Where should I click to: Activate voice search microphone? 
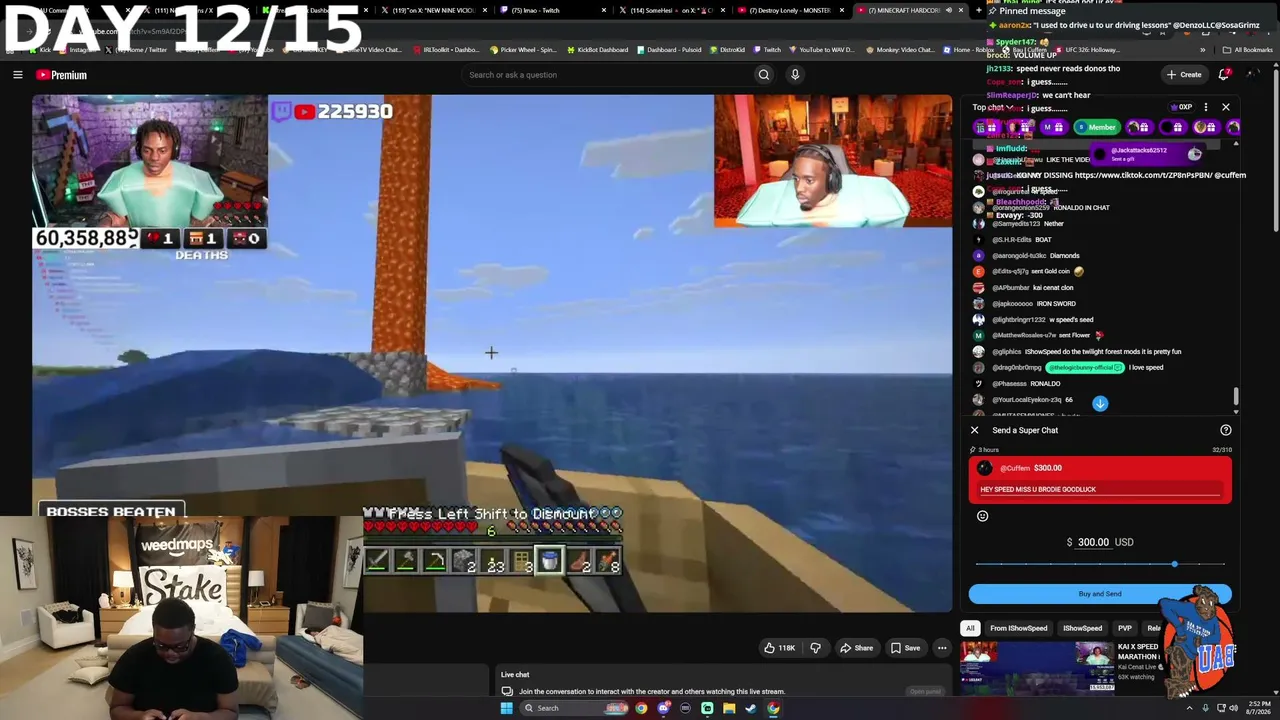(795, 75)
